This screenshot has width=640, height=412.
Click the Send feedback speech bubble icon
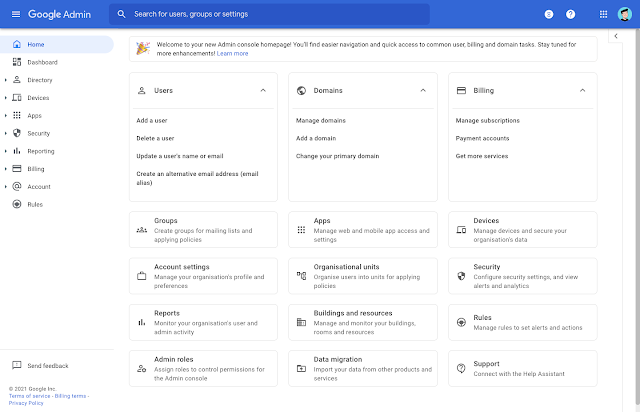pyautogui.click(x=17, y=365)
